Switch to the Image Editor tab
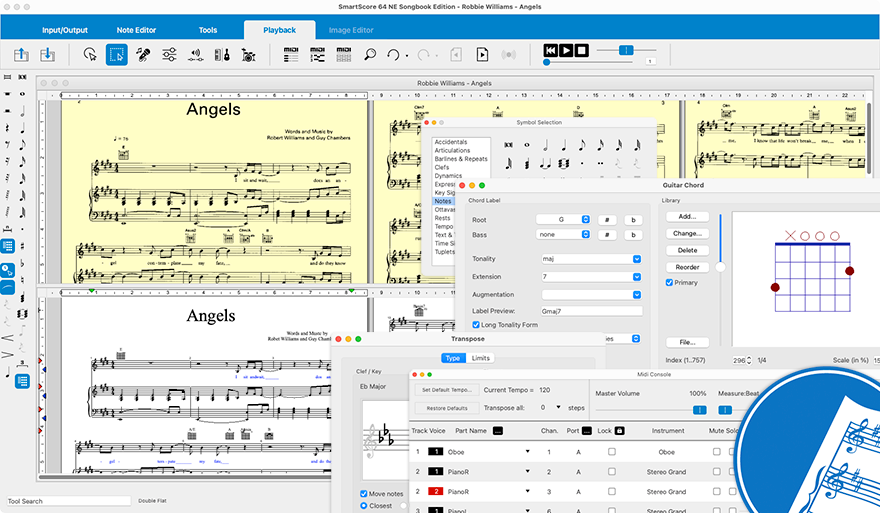The width and height of the screenshot is (880, 513). tap(351, 30)
